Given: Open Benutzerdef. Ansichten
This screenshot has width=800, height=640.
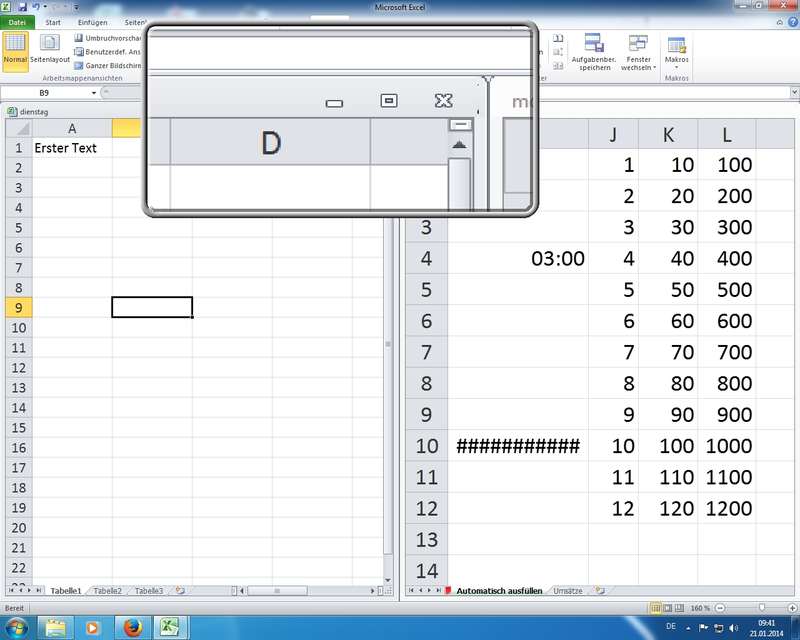Looking at the screenshot, I should (x=108, y=52).
